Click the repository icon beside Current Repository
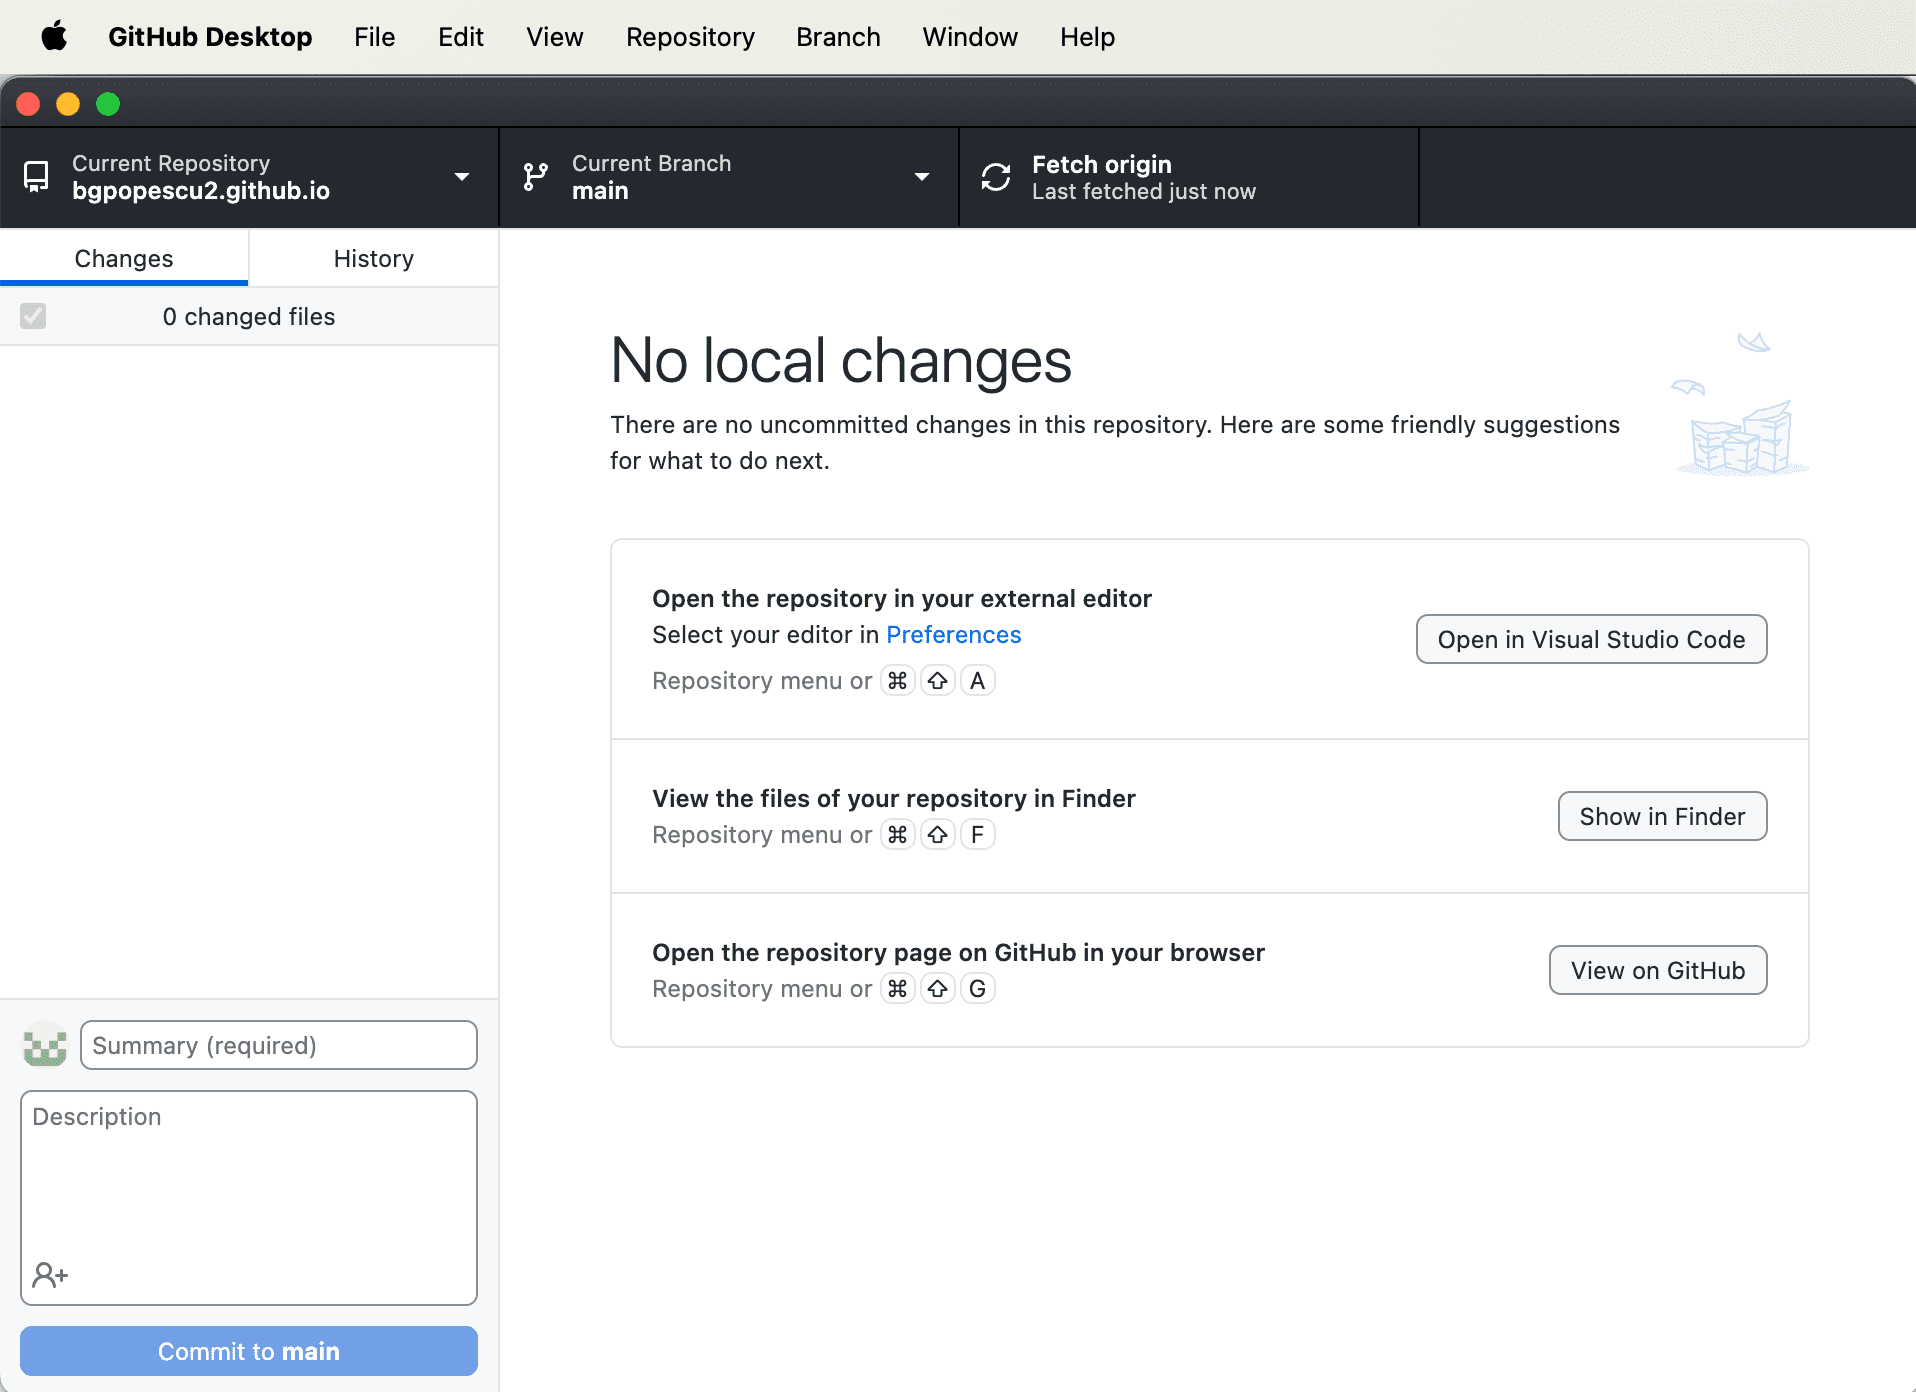The width and height of the screenshot is (1916, 1392). point(36,177)
